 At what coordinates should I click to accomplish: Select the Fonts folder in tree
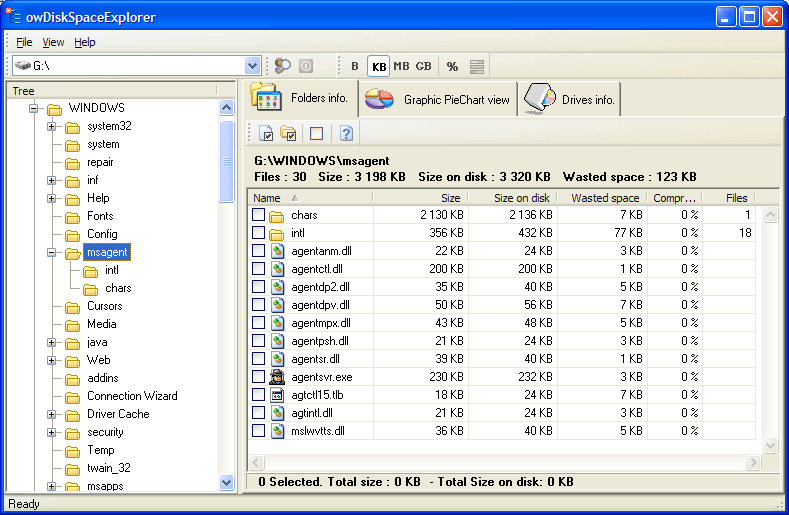[100, 216]
